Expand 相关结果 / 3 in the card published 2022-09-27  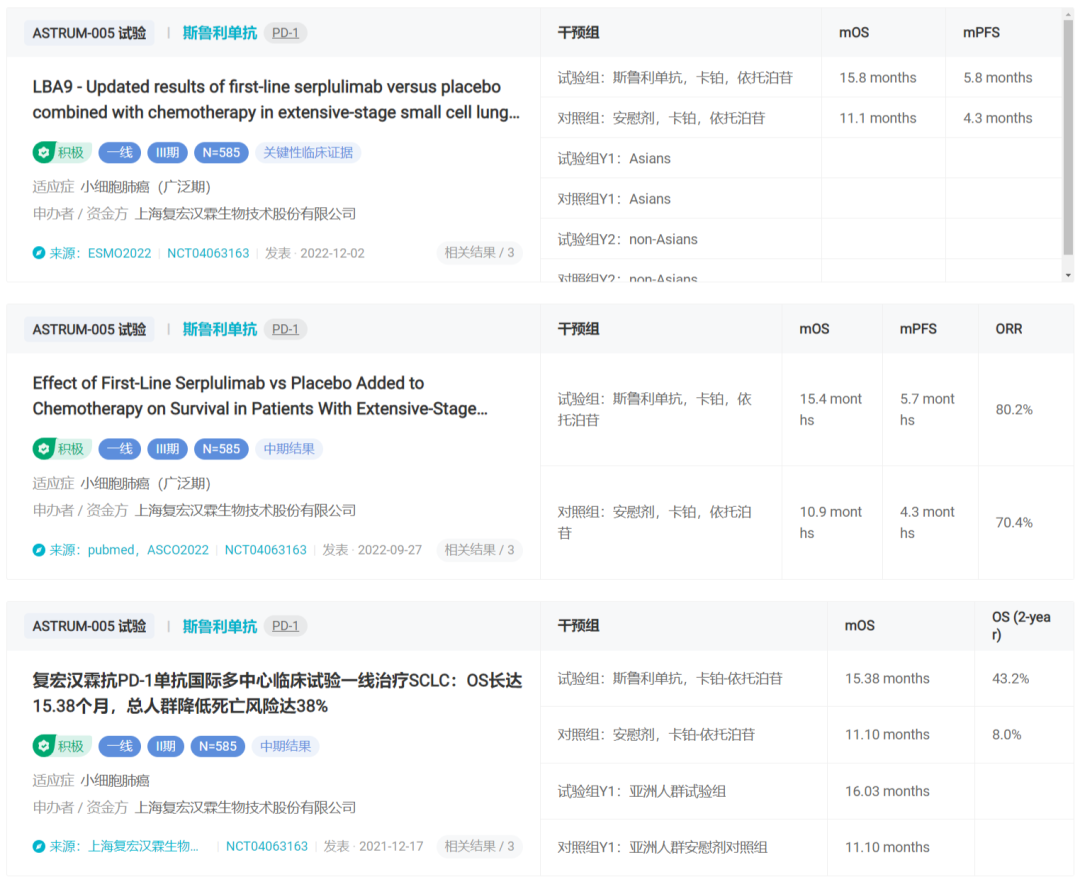coord(479,550)
